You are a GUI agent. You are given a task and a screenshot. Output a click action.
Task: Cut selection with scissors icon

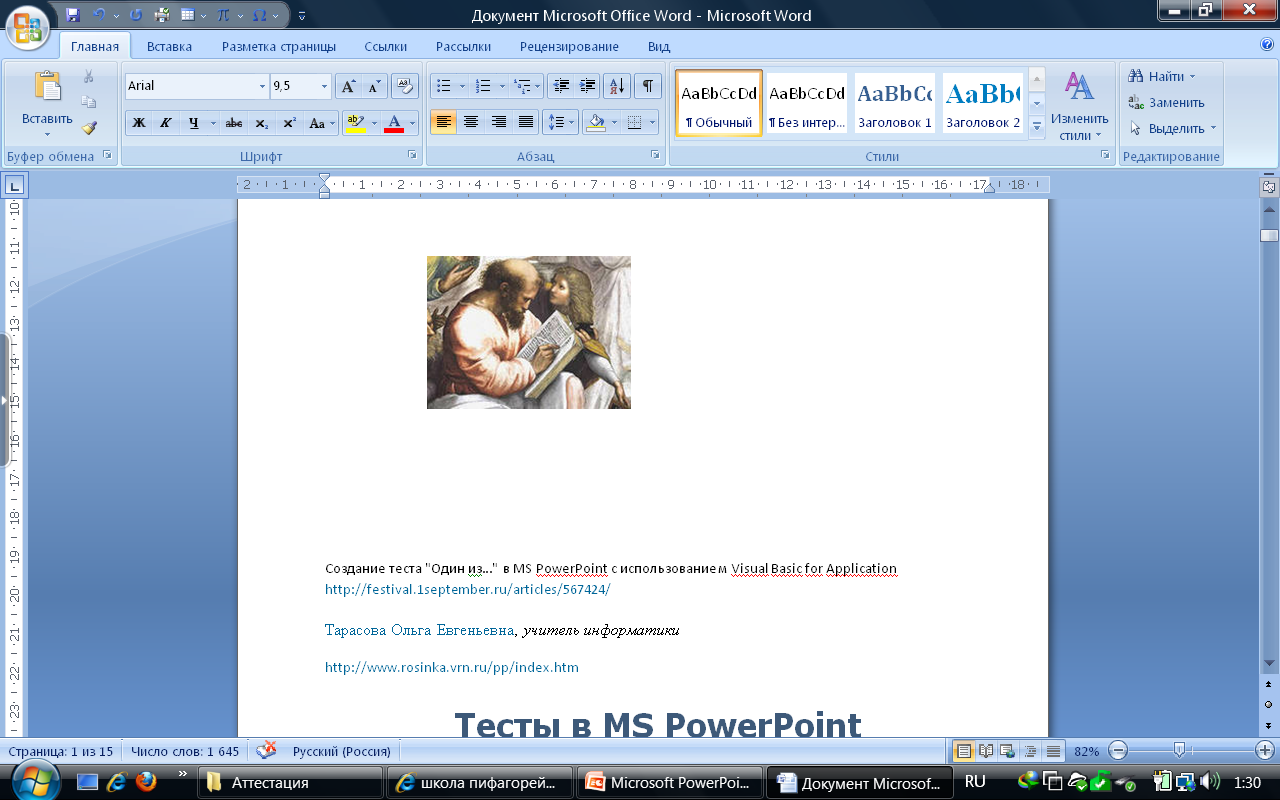tap(89, 77)
